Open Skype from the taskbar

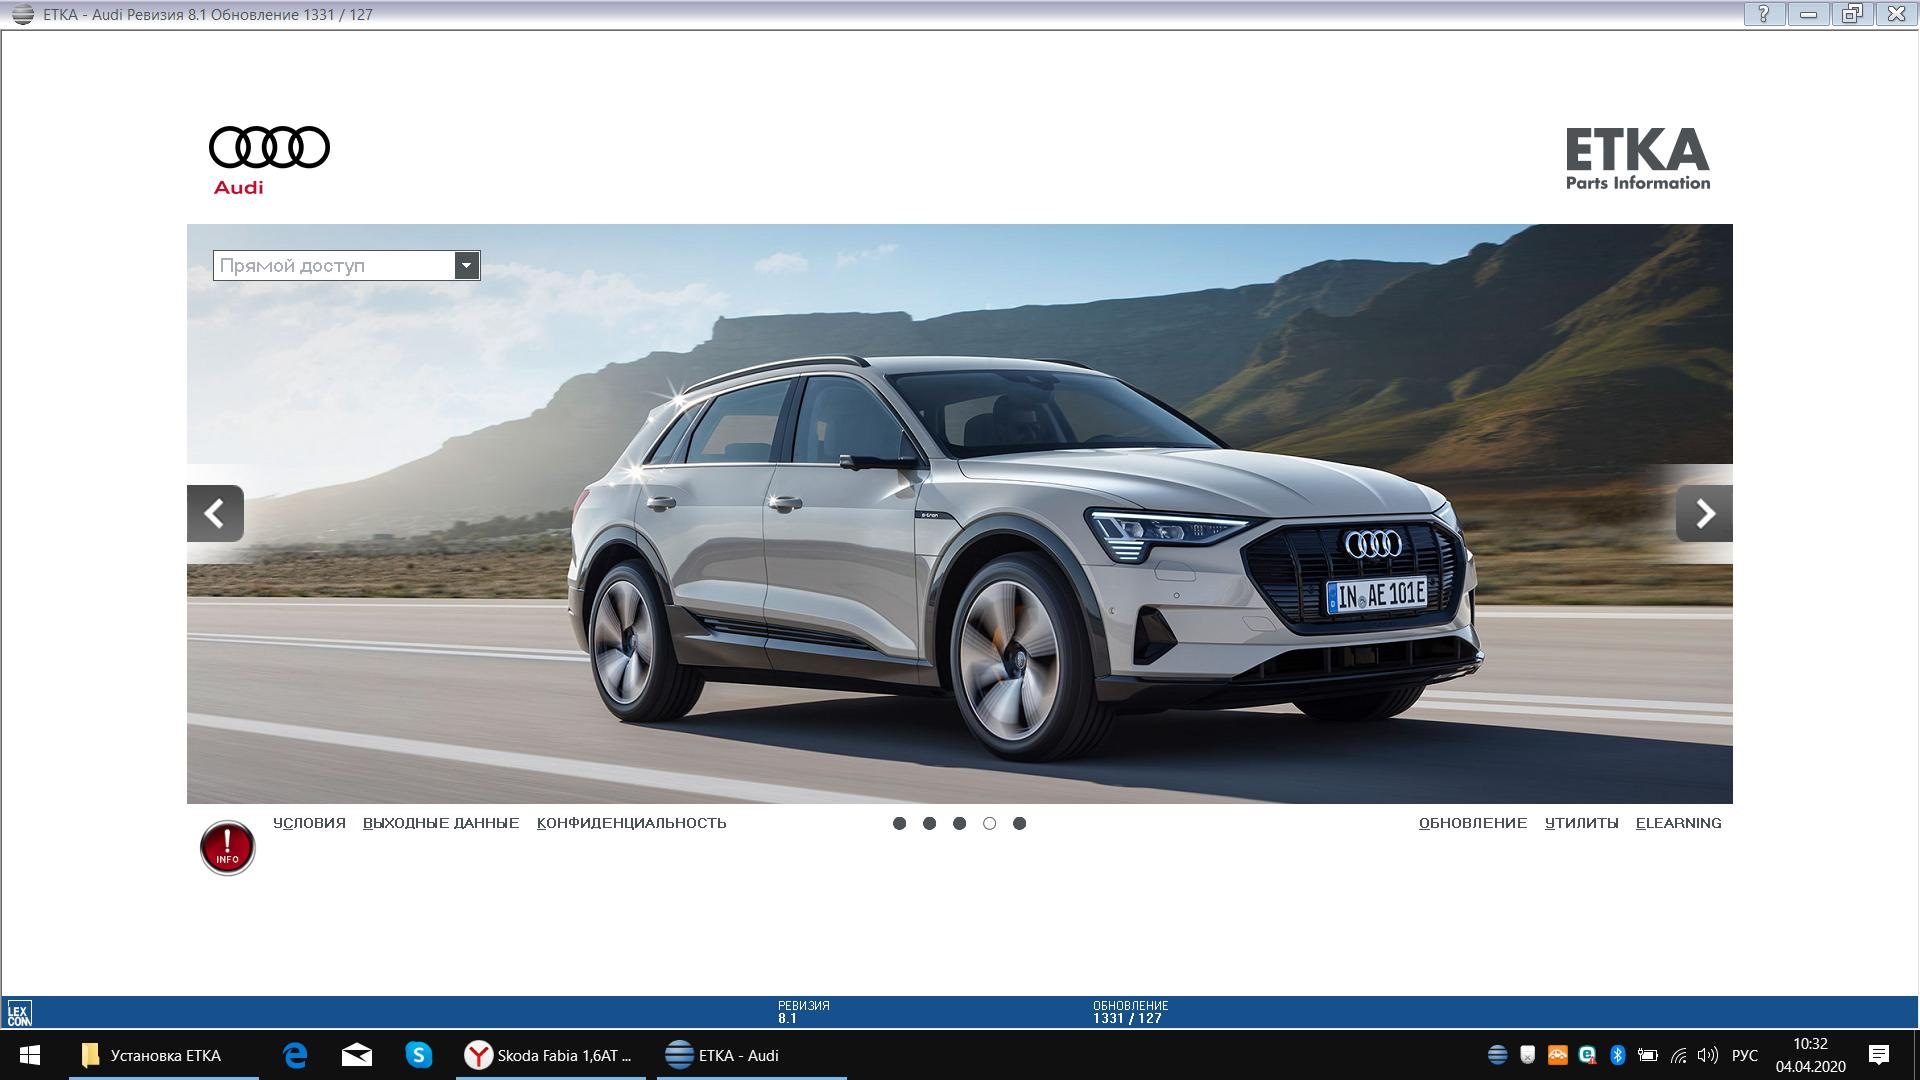tap(418, 1055)
